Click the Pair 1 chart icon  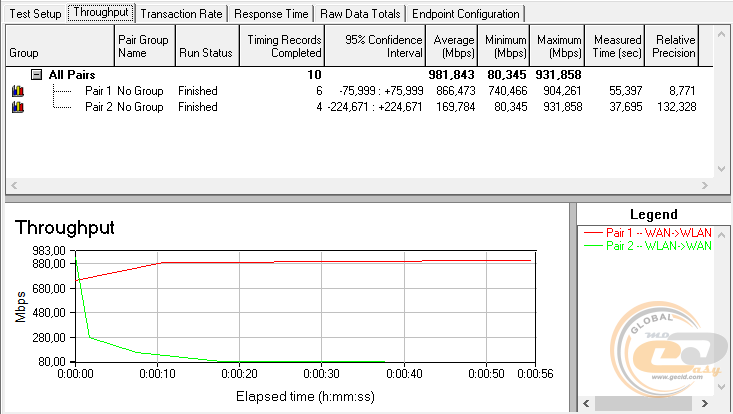point(18,91)
